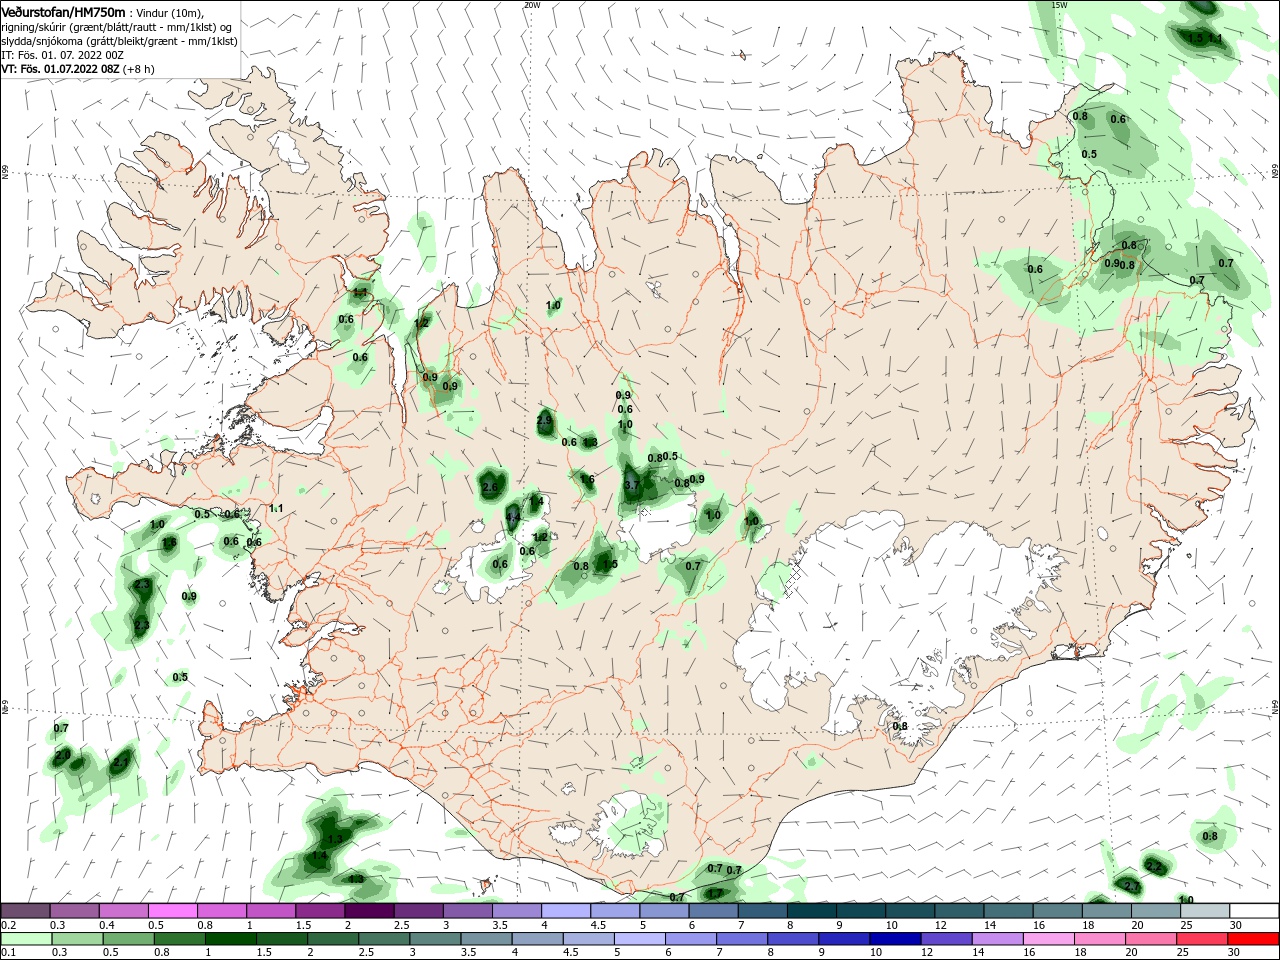Pick the bright pink 0.5–0.8 swatch in the upper scale
Screen dimensions: 1280x960
click(x=172, y=911)
